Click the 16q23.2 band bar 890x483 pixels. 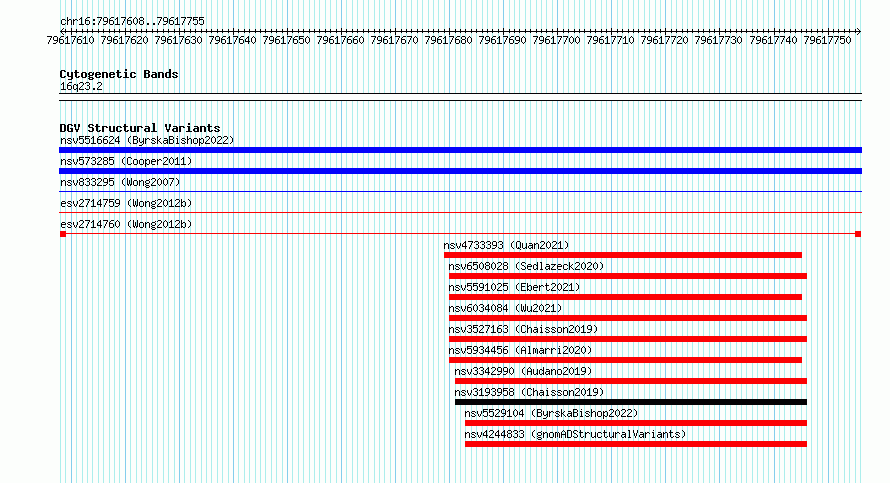click(x=460, y=97)
